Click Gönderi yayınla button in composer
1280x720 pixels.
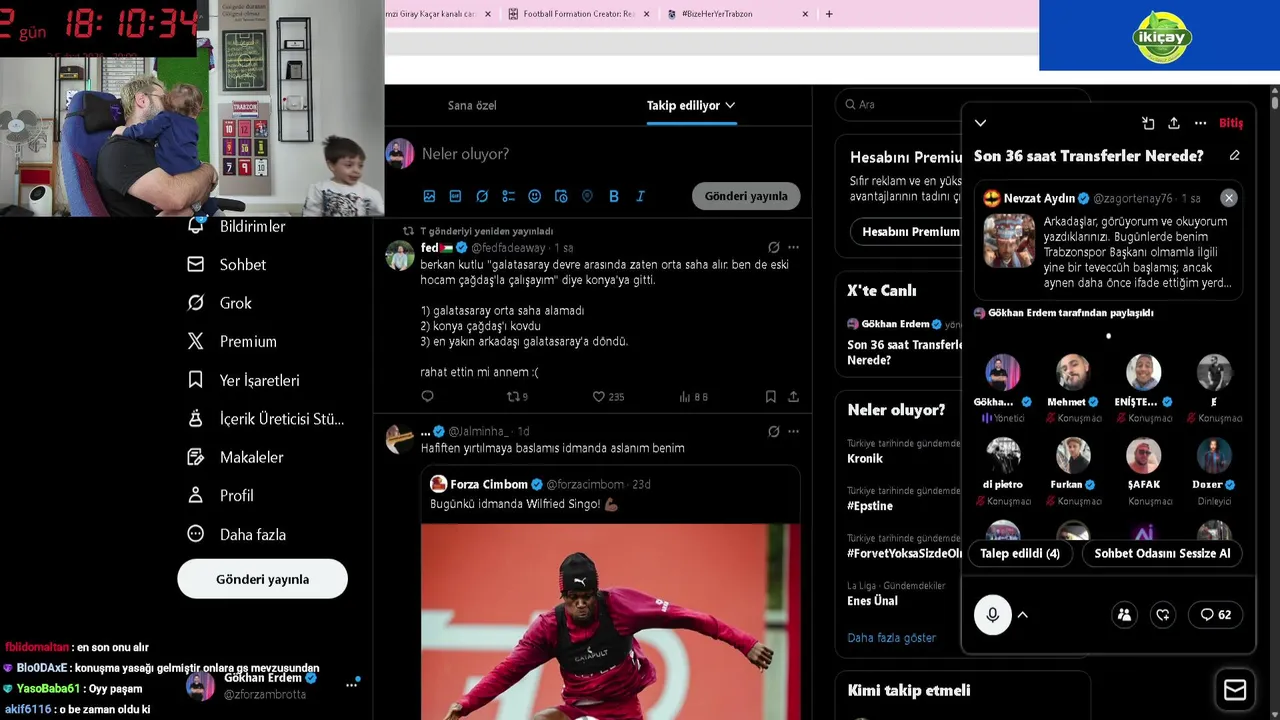746,196
